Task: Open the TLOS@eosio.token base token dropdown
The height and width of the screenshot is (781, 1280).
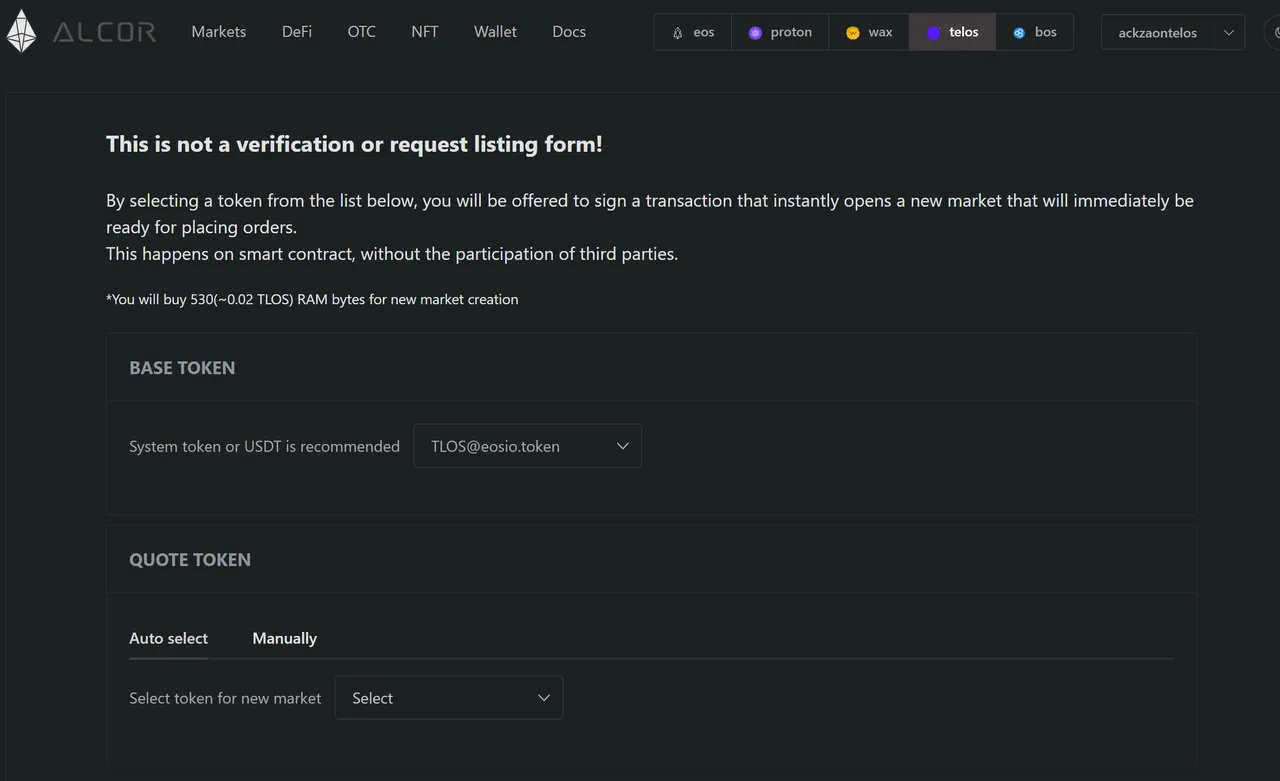Action: [x=527, y=446]
